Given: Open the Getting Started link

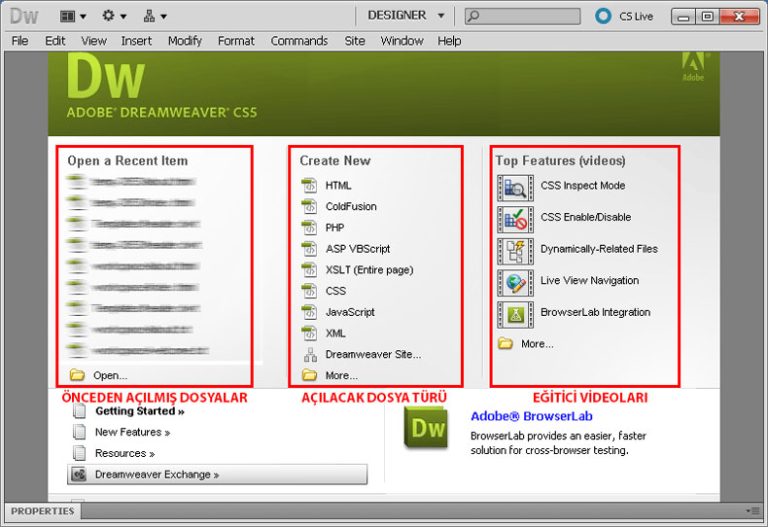Looking at the screenshot, I should 140,411.
